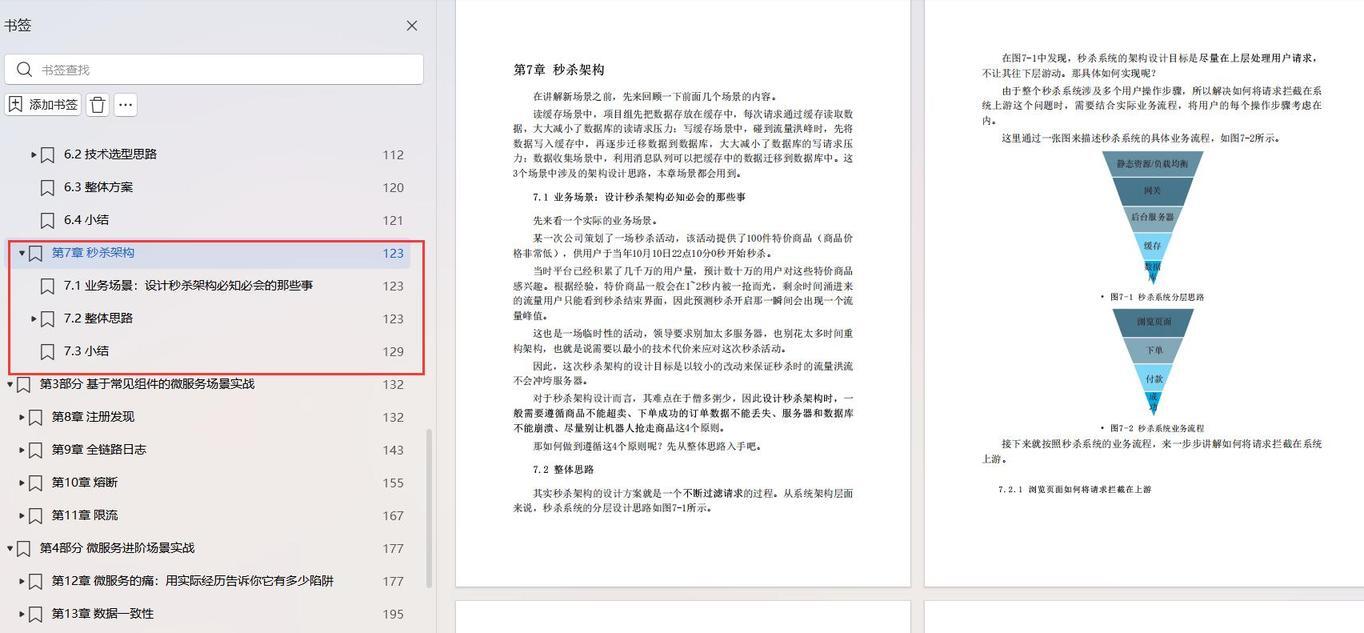Expand the 第11章 限流 bookmark
Image resolution: width=1364 pixels, height=633 pixels.
(21, 516)
